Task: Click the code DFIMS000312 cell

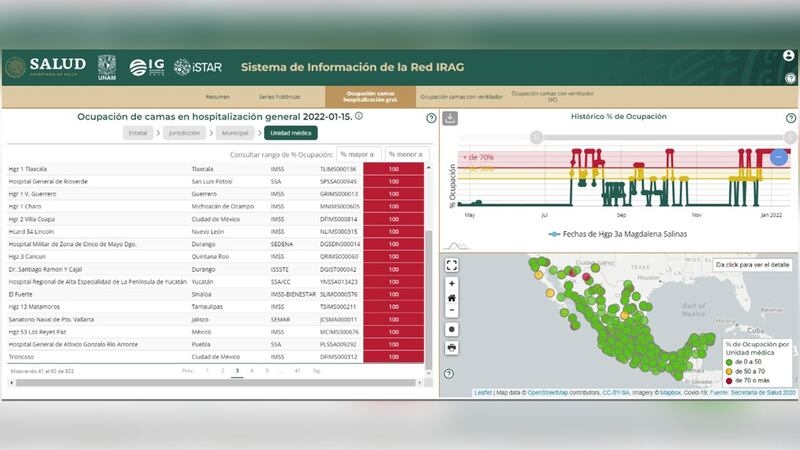Action: tap(339, 357)
